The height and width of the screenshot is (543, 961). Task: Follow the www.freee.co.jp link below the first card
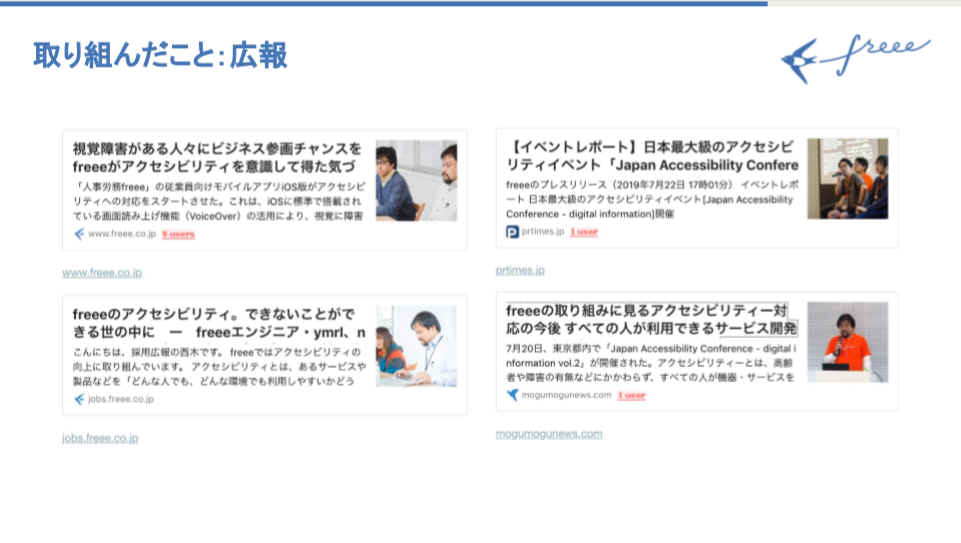click(x=102, y=273)
